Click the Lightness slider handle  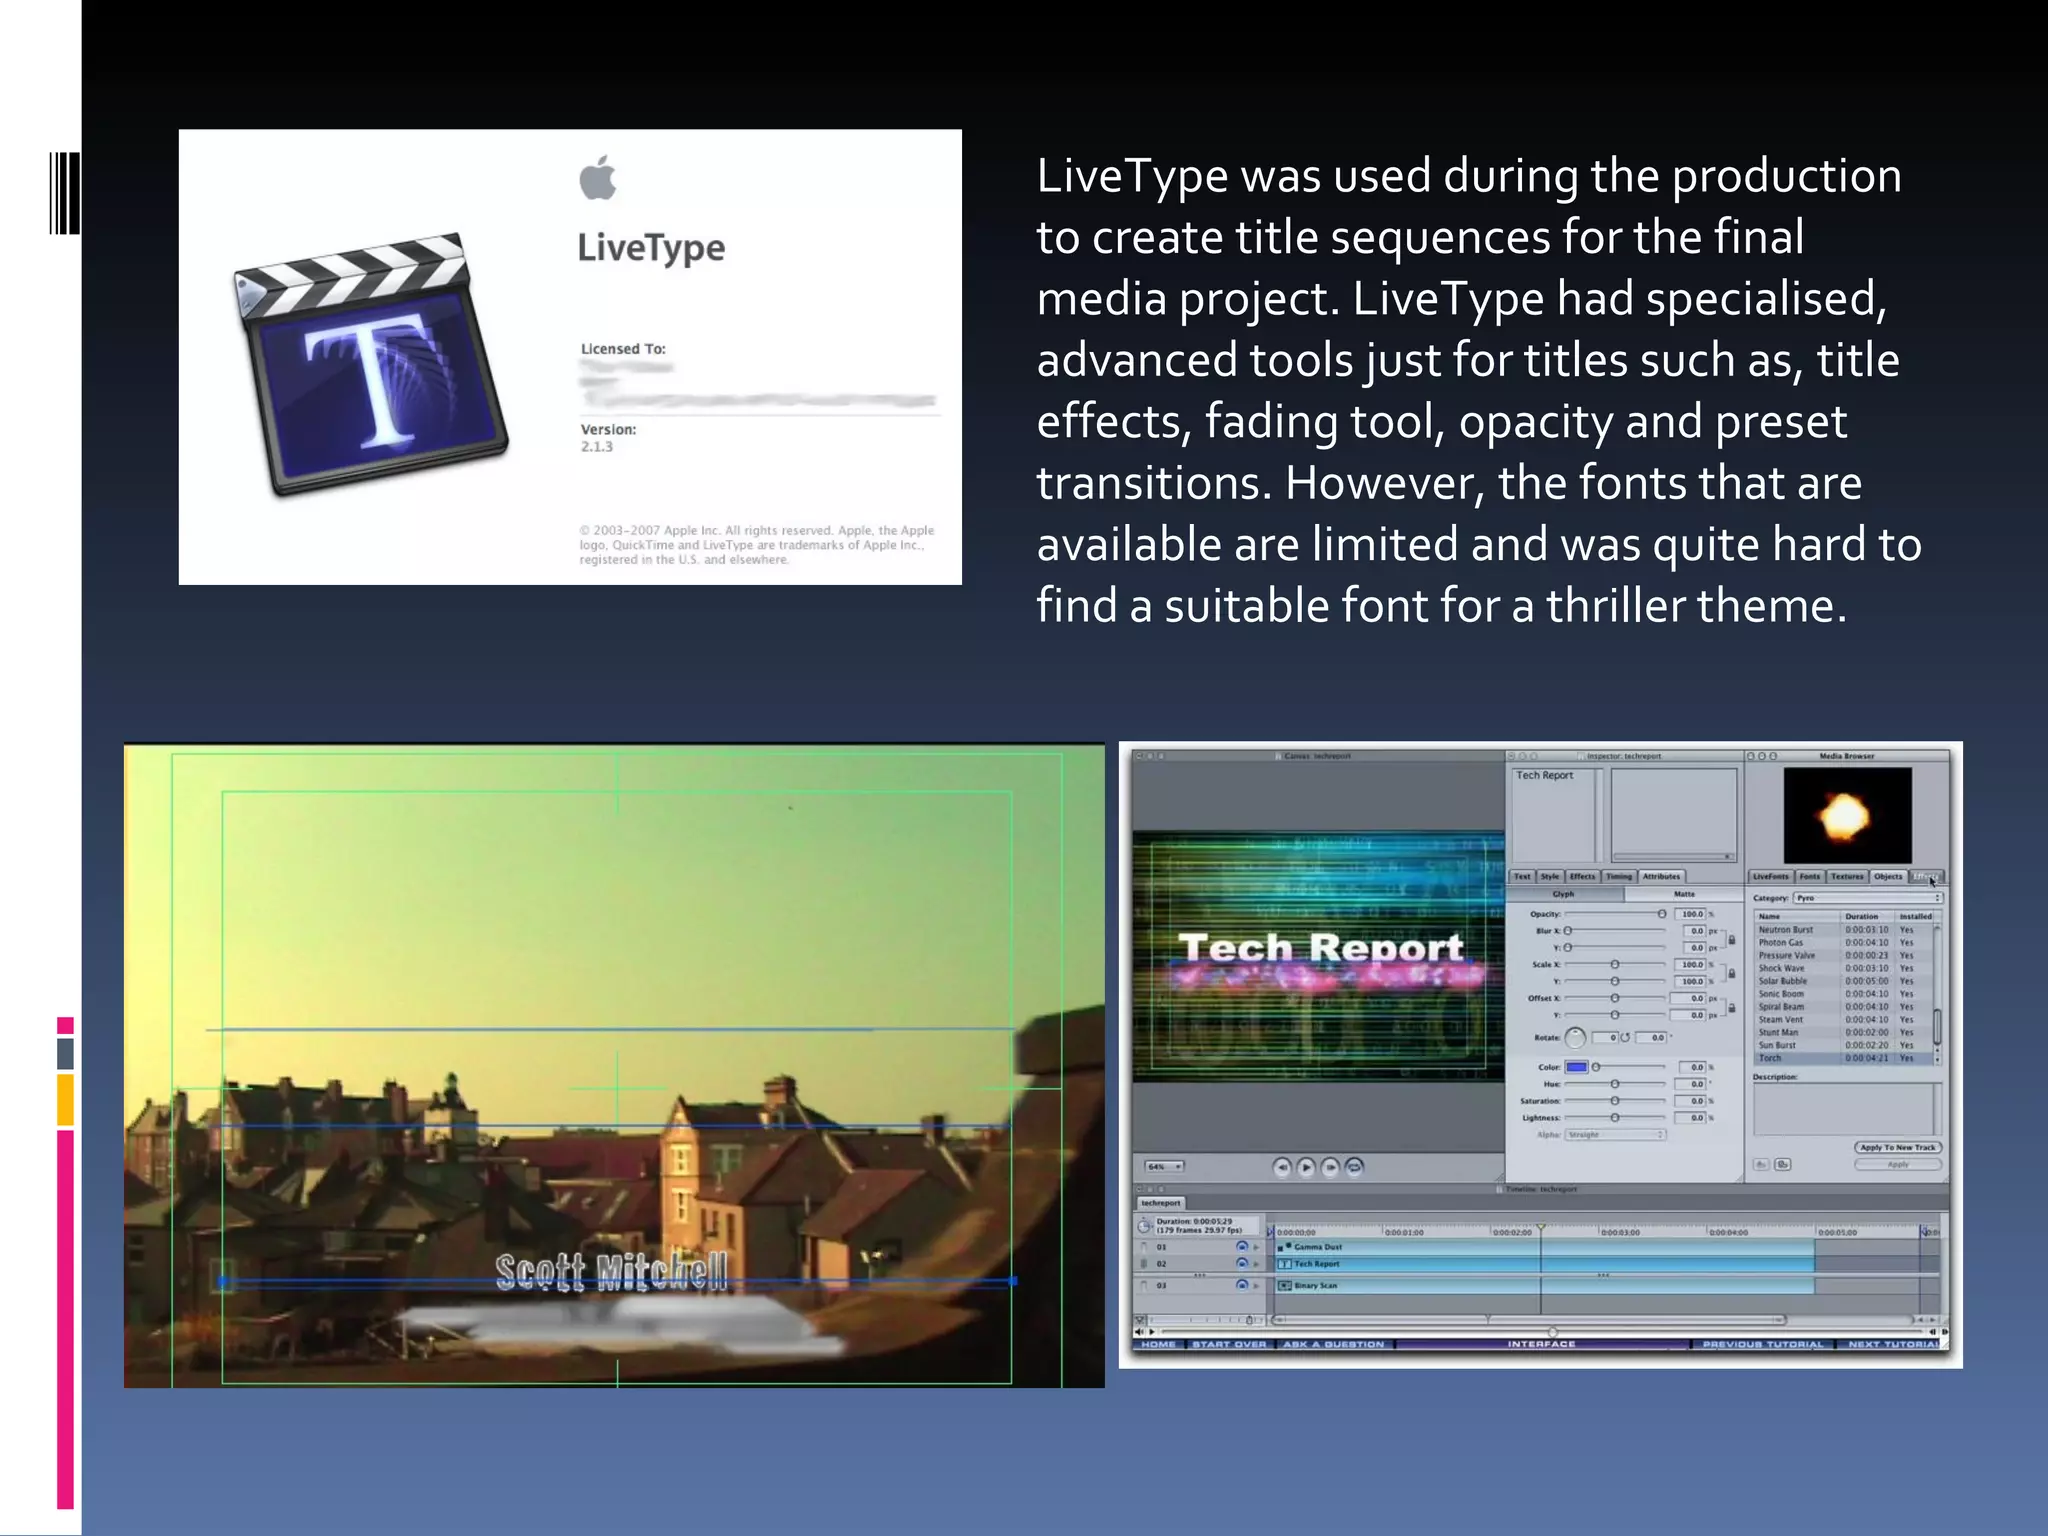click(1615, 1118)
